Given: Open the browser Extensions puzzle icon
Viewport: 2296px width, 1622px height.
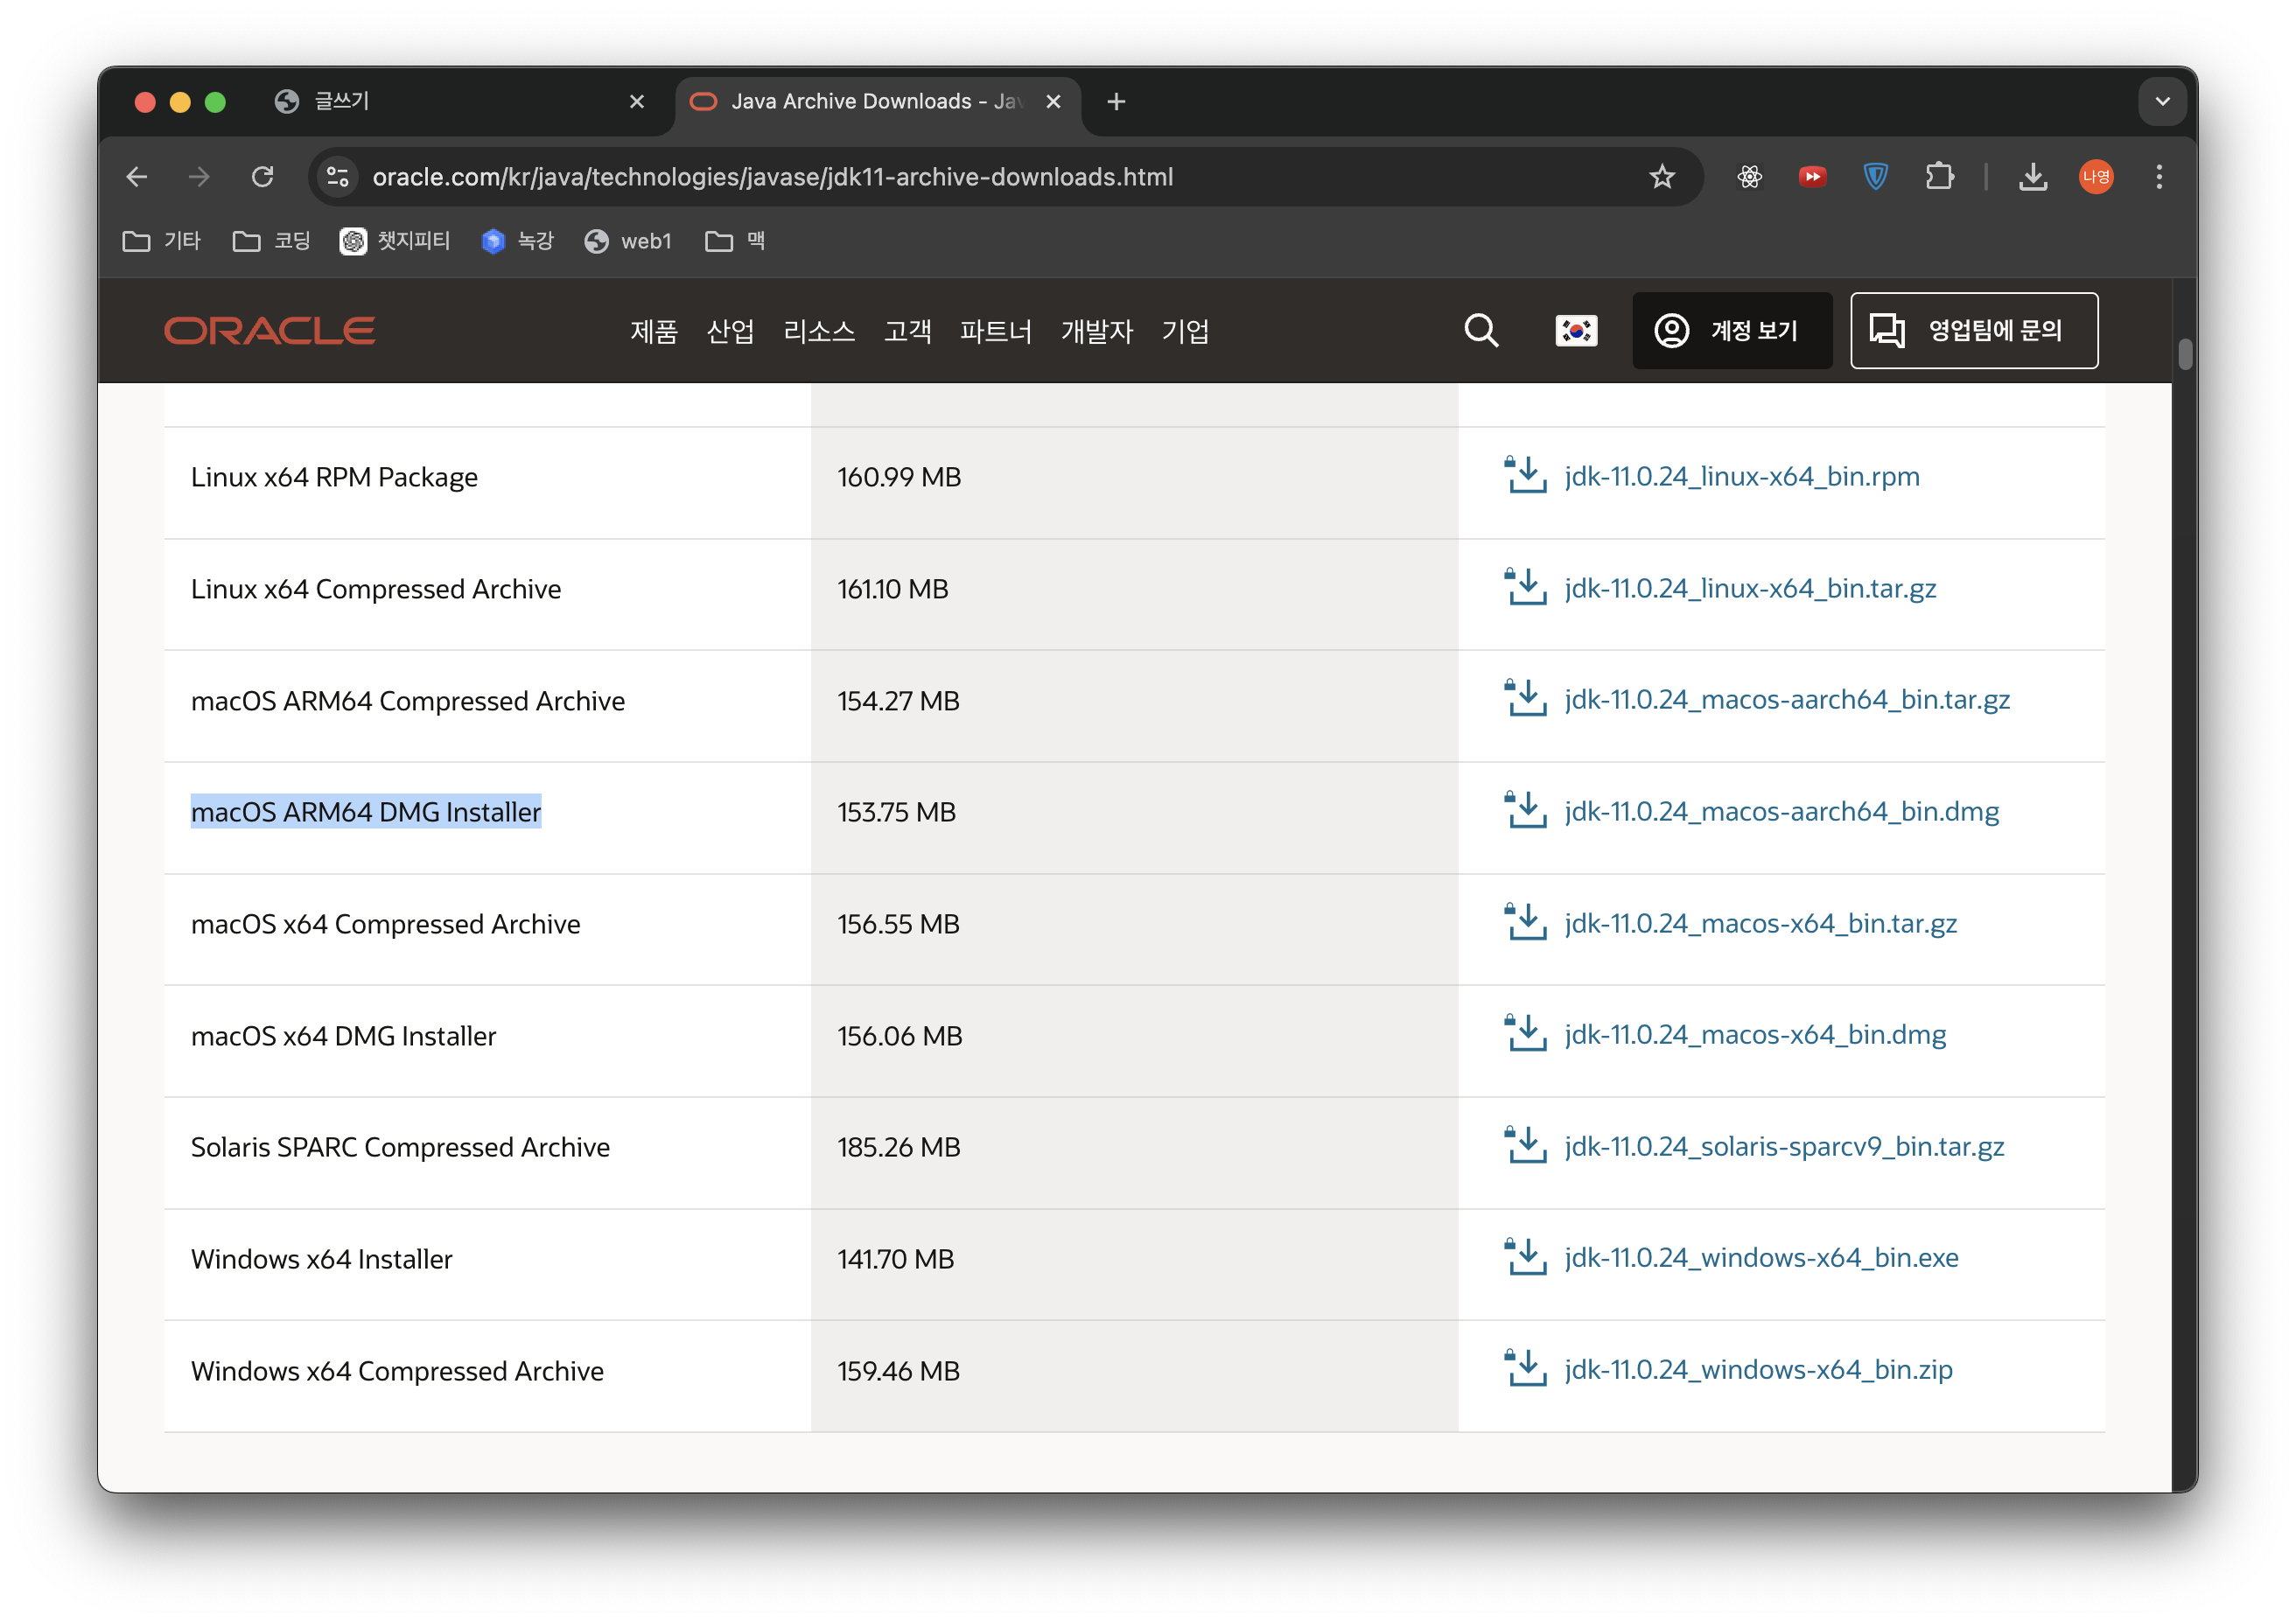Looking at the screenshot, I should [1939, 177].
